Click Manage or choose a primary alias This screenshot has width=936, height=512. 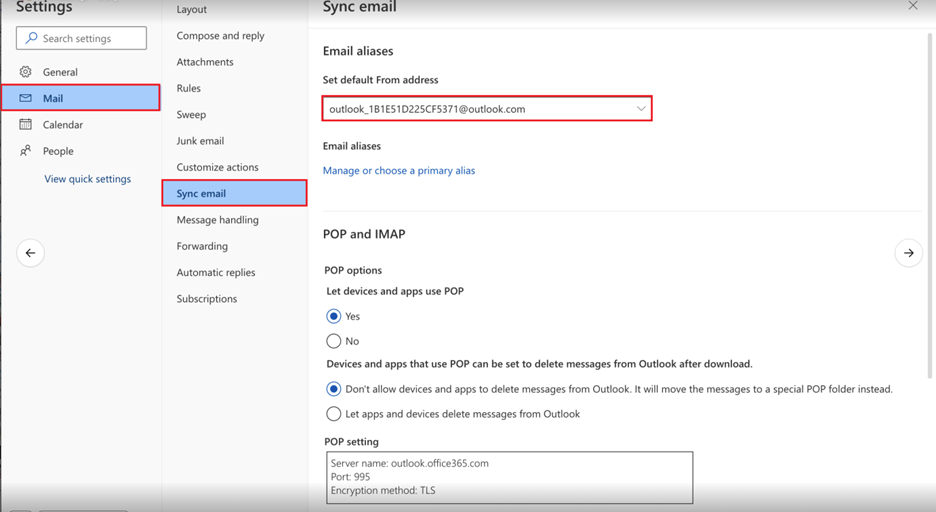(398, 171)
